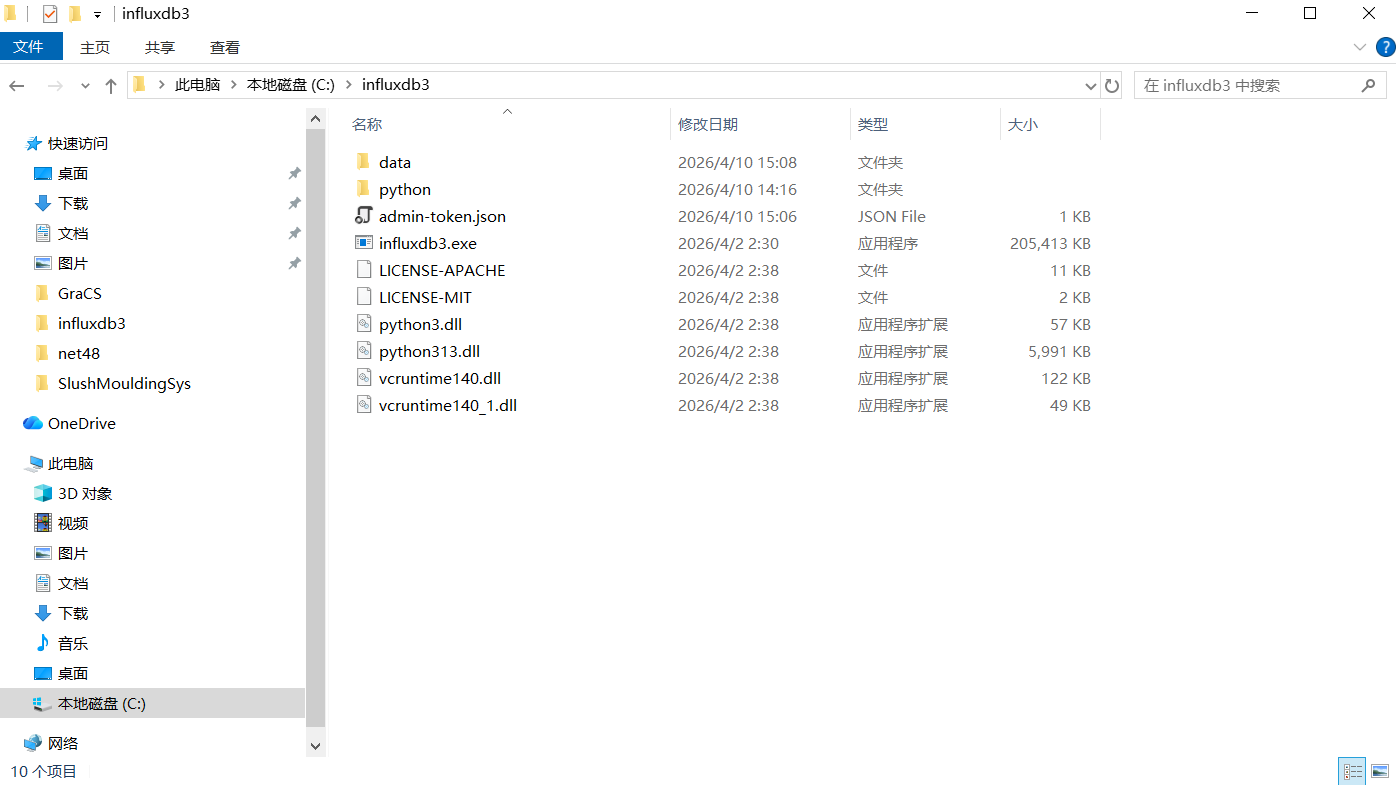Viewport: 1396px width, 785px height.
Task: Click the 205,413 KB size value
Action: pyautogui.click(x=1050, y=243)
